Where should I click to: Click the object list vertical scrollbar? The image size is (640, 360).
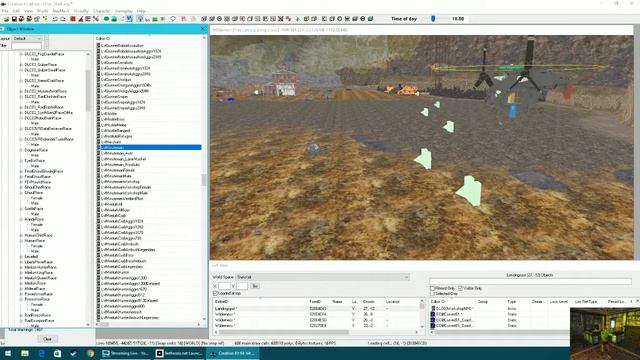point(204,180)
